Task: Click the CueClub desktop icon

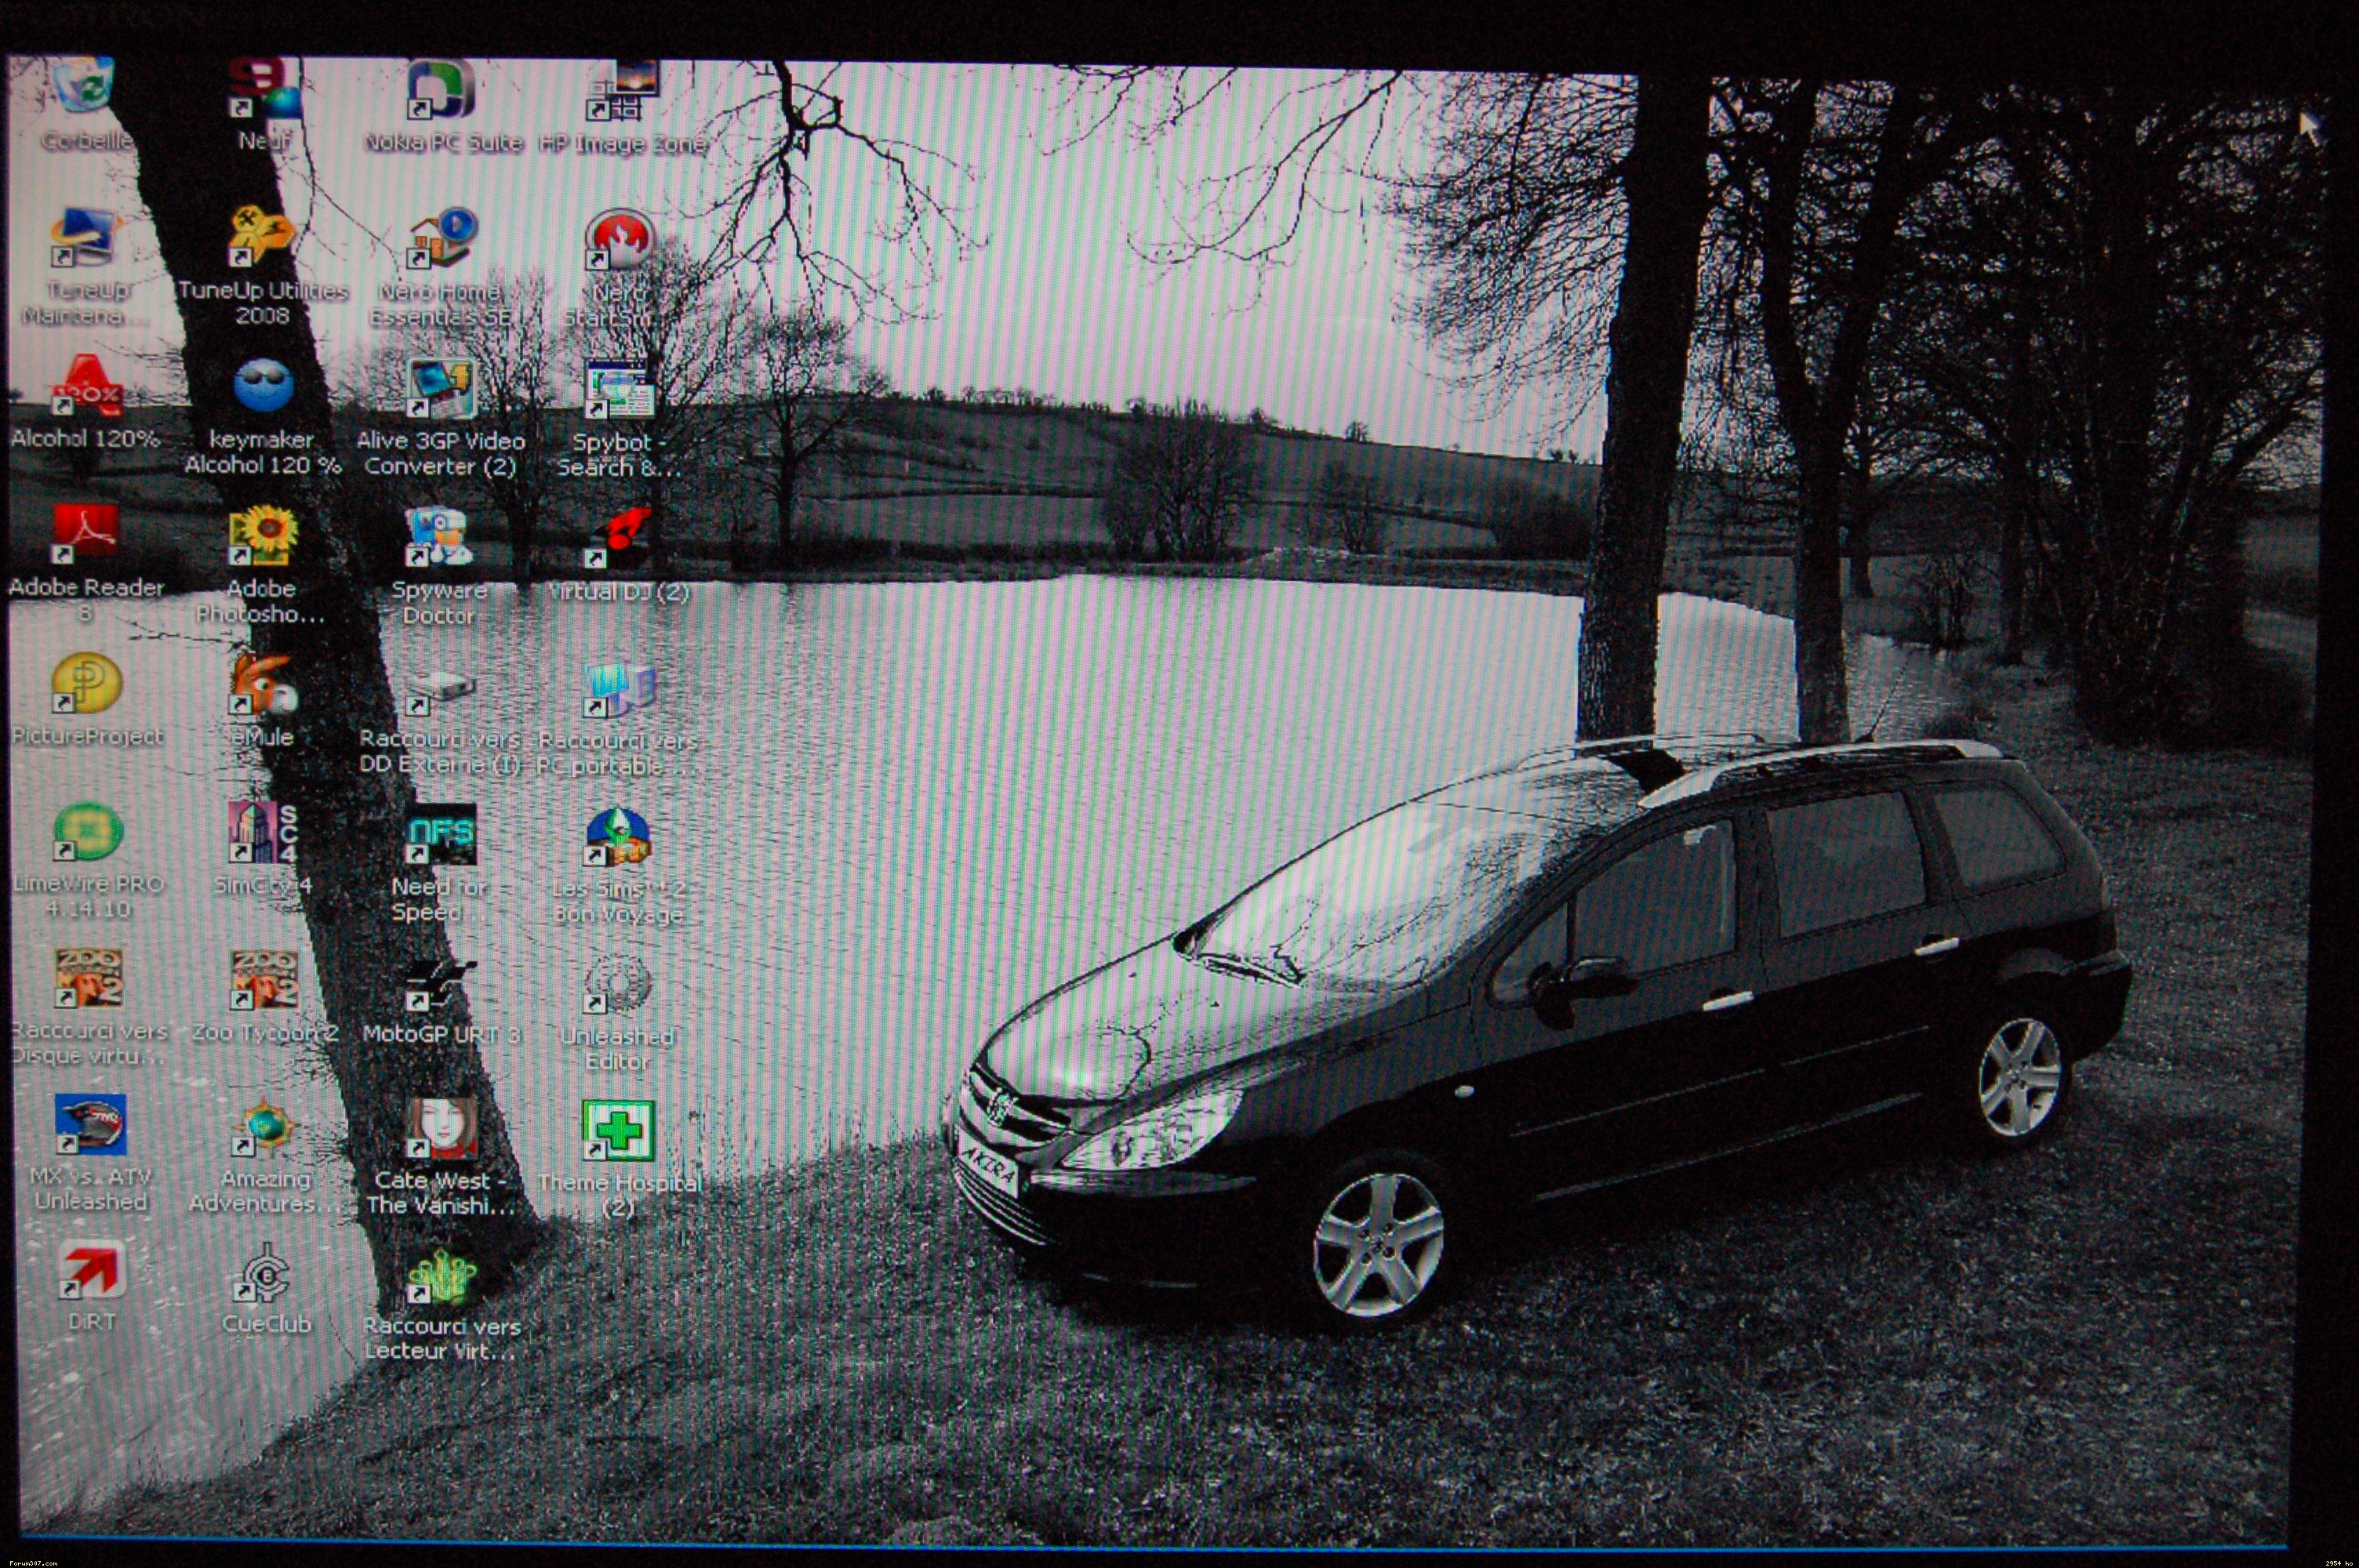Action: [266, 1273]
